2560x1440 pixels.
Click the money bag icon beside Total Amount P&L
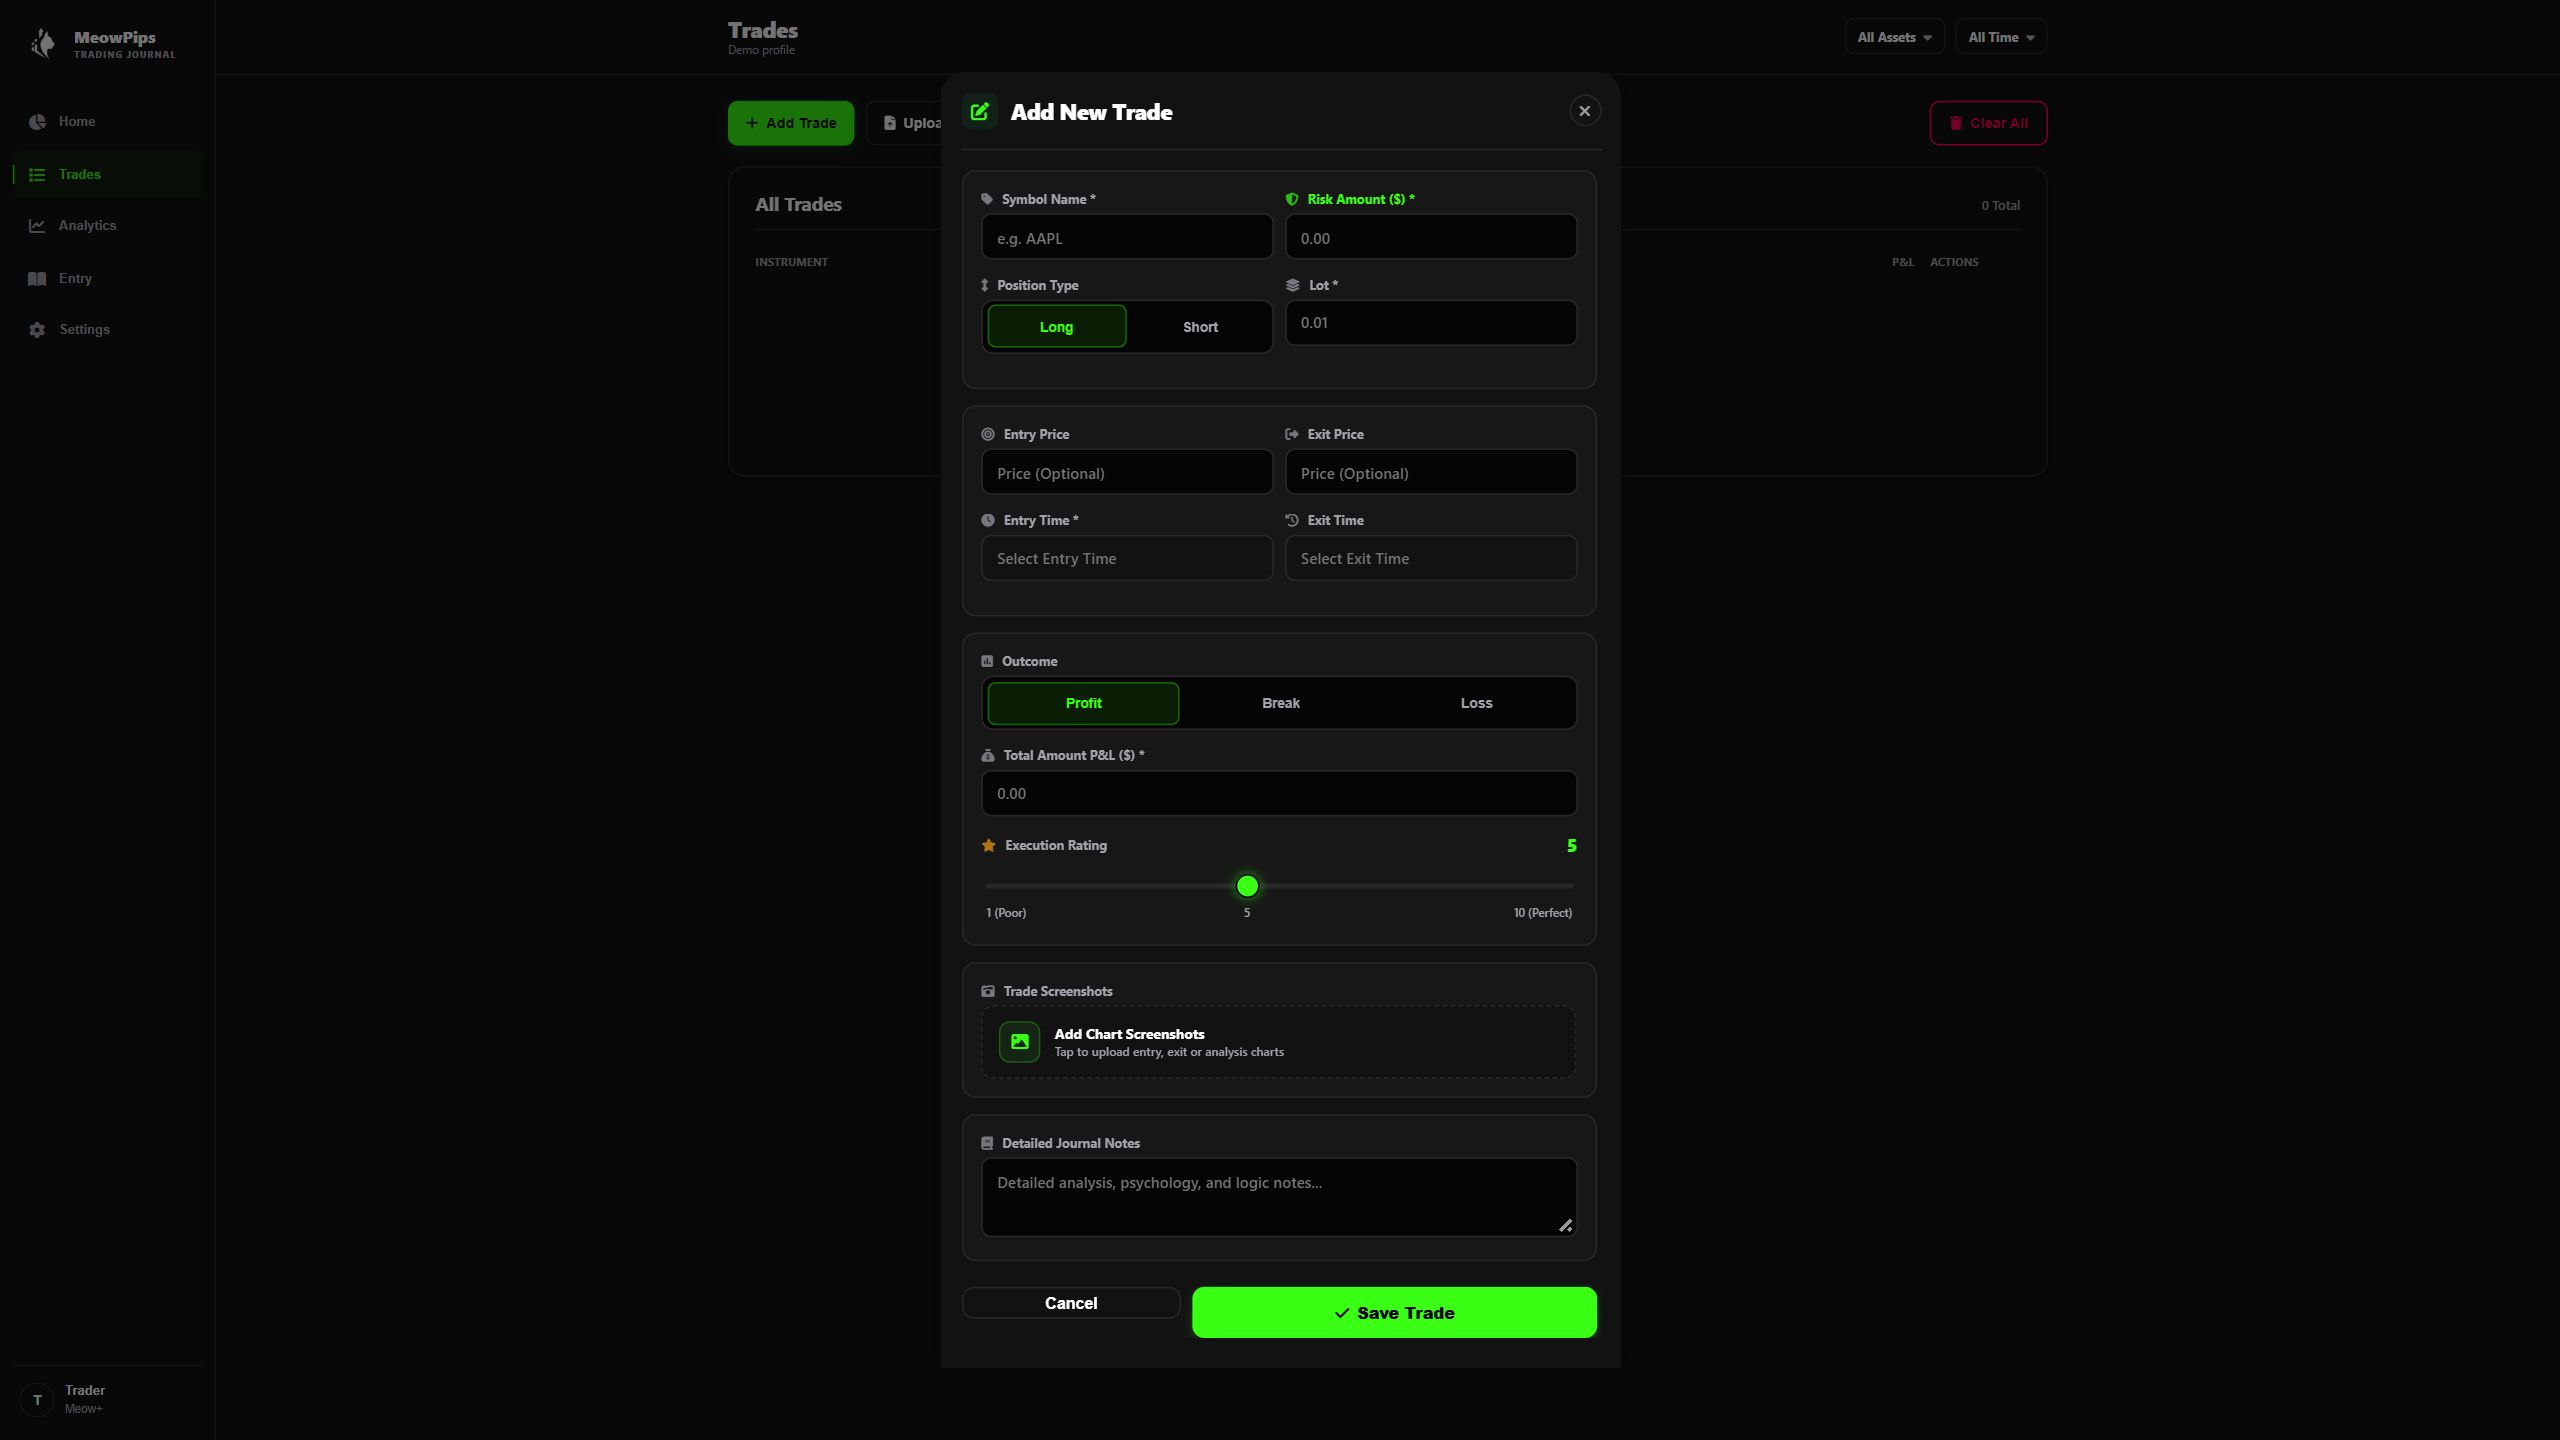(988, 756)
